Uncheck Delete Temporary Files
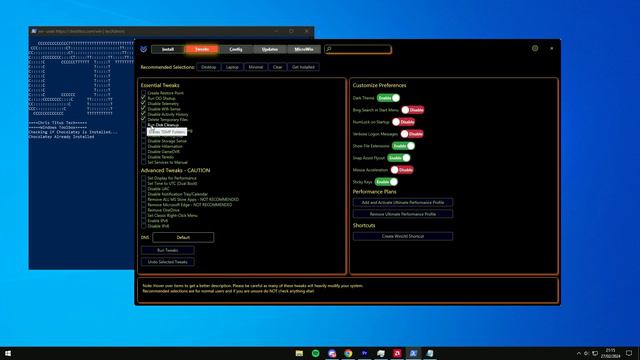This screenshot has width=640, height=360. (143, 120)
